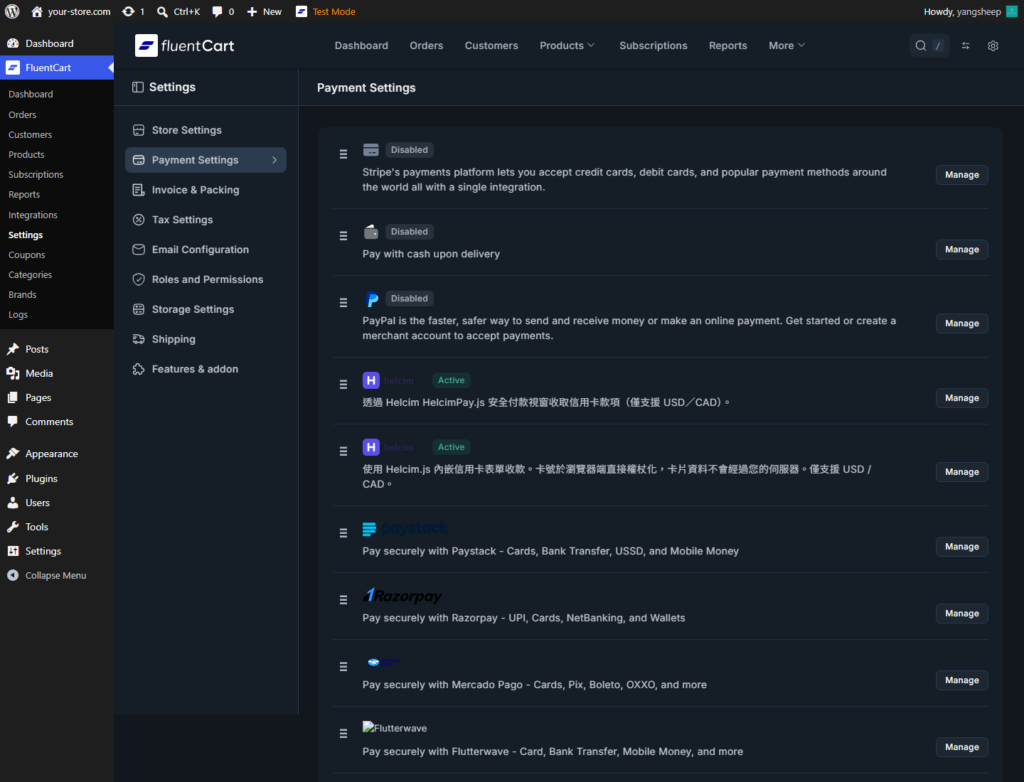Click drag handle for cash on delivery row
Image resolution: width=1024 pixels, height=782 pixels.
(344, 236)
